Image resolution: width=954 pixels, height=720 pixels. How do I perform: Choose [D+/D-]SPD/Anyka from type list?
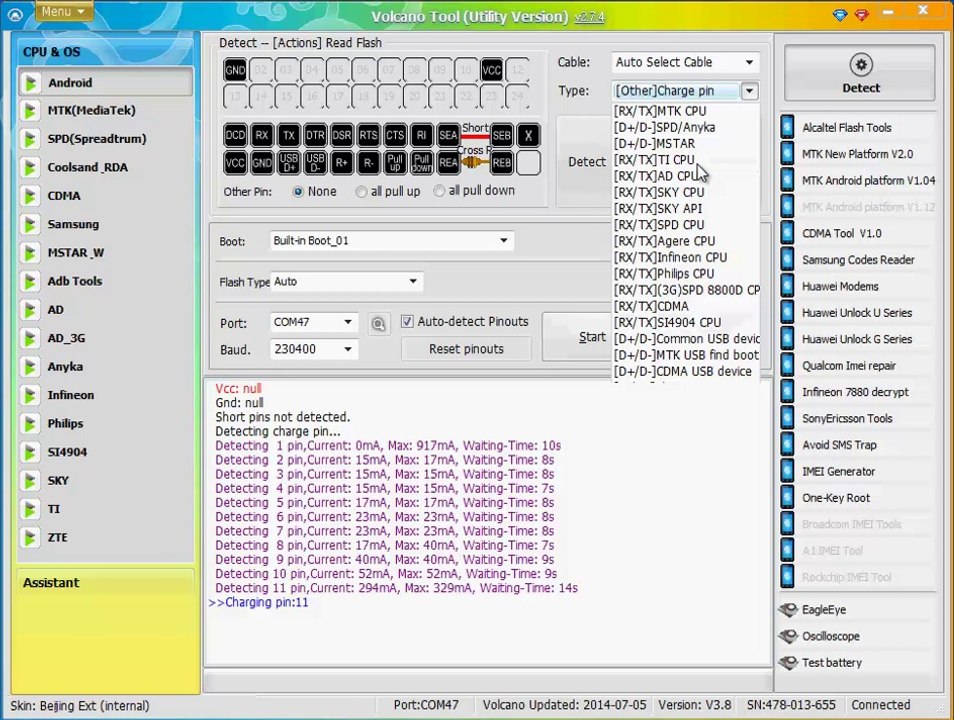pos(686,127)
